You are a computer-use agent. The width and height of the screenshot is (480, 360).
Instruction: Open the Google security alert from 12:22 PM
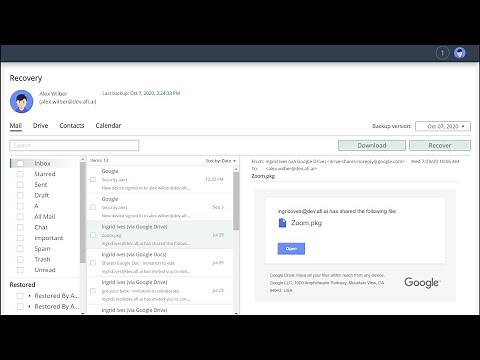pyautogui.click(x=160, y=179)
